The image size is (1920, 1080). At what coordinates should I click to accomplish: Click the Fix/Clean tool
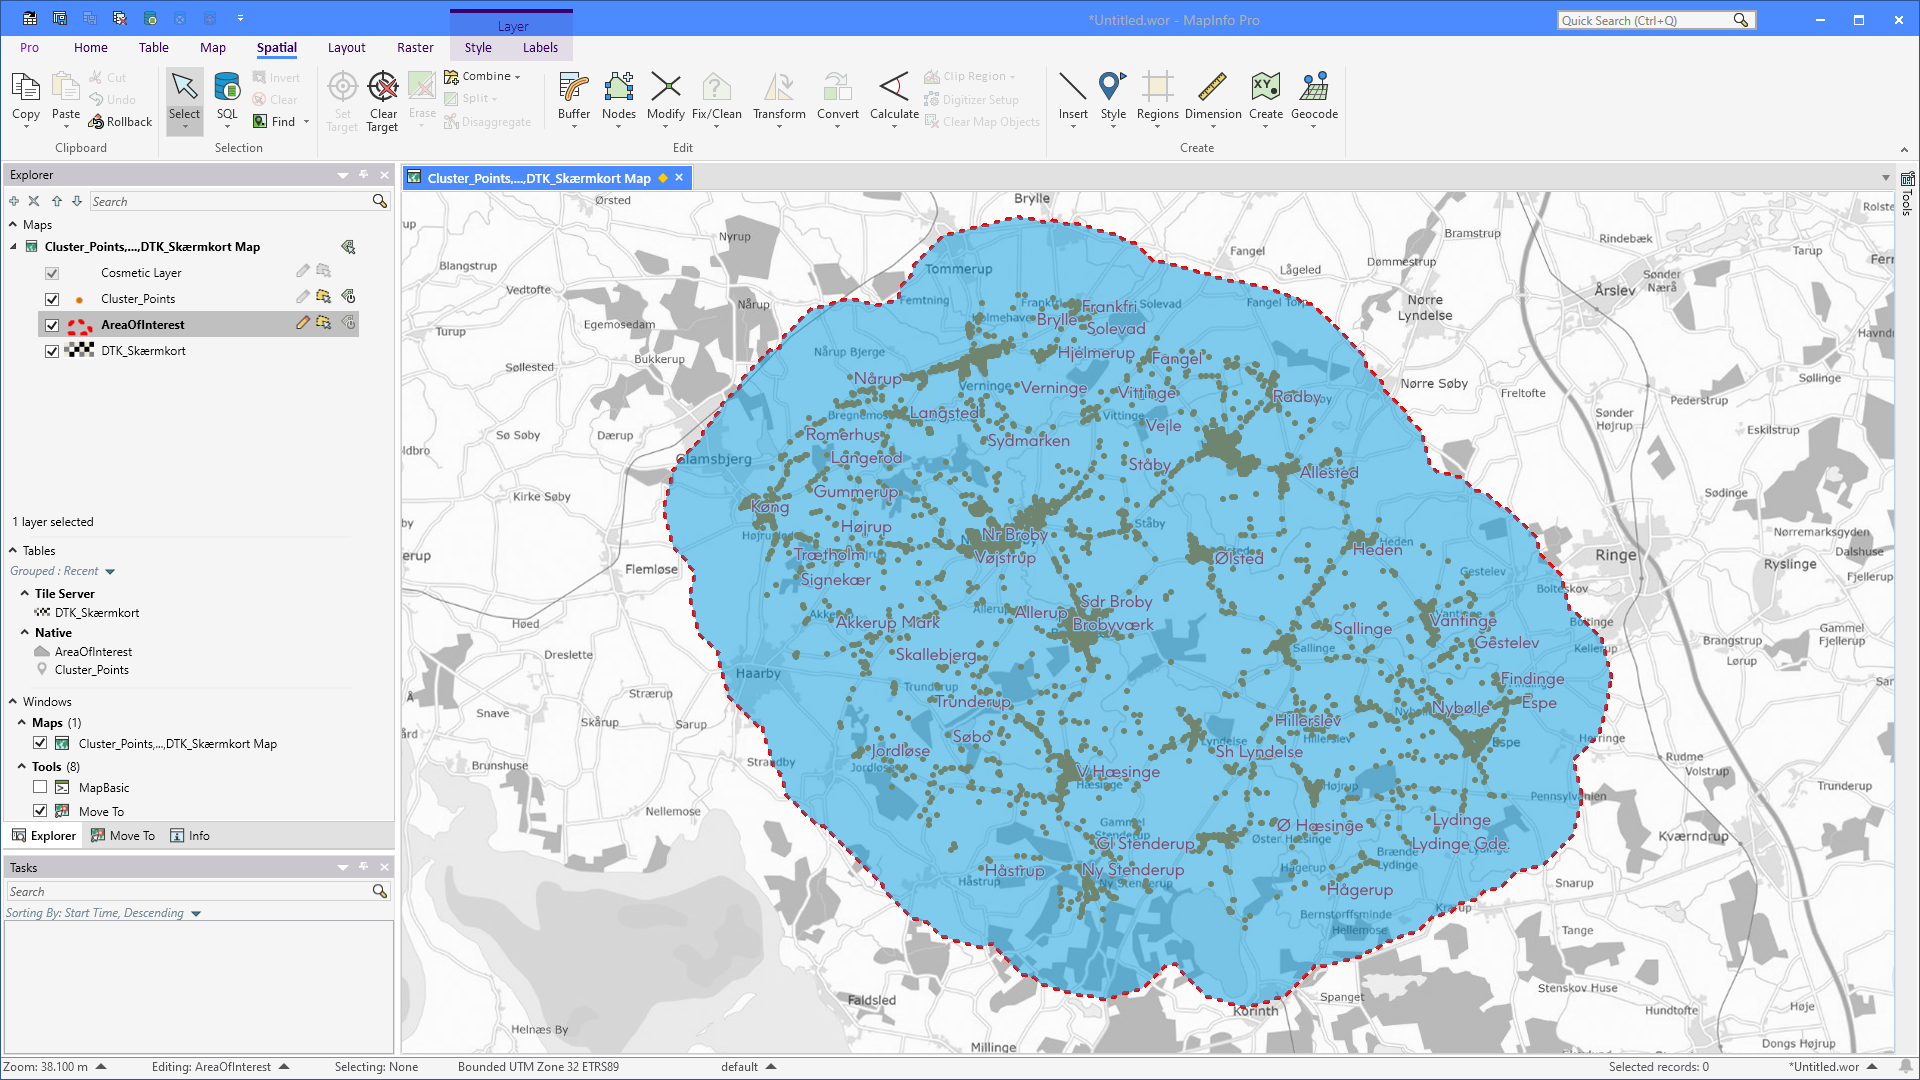pos(716,99)
